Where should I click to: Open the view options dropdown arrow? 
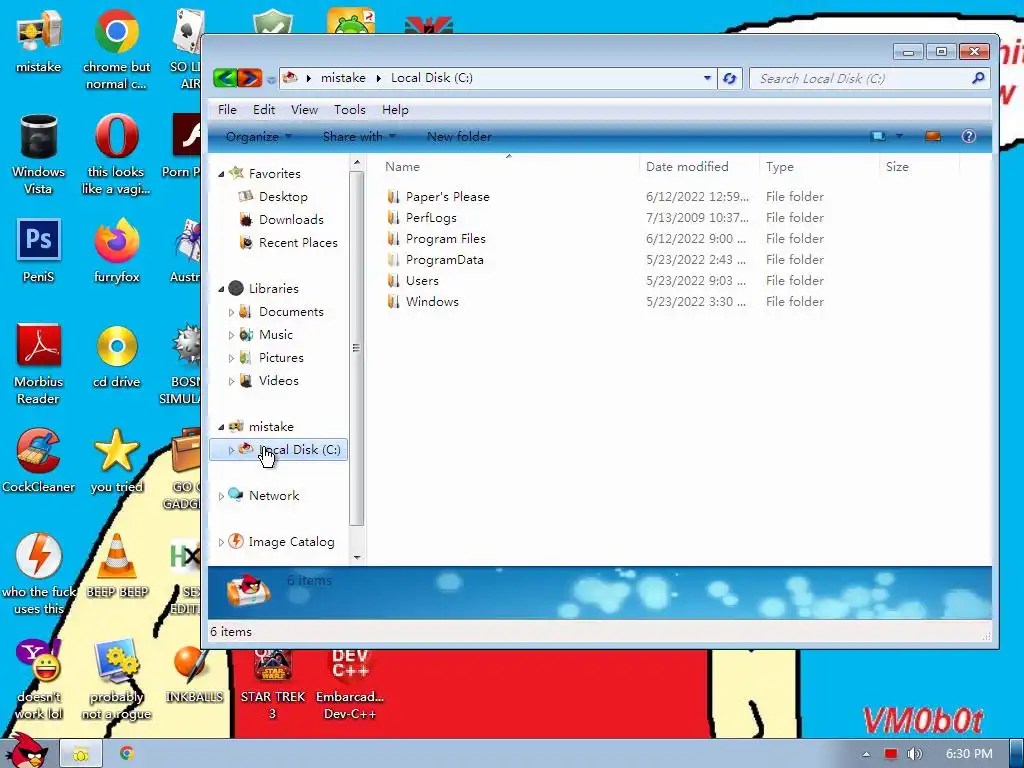pyautogui.click(x=899, y=136)
